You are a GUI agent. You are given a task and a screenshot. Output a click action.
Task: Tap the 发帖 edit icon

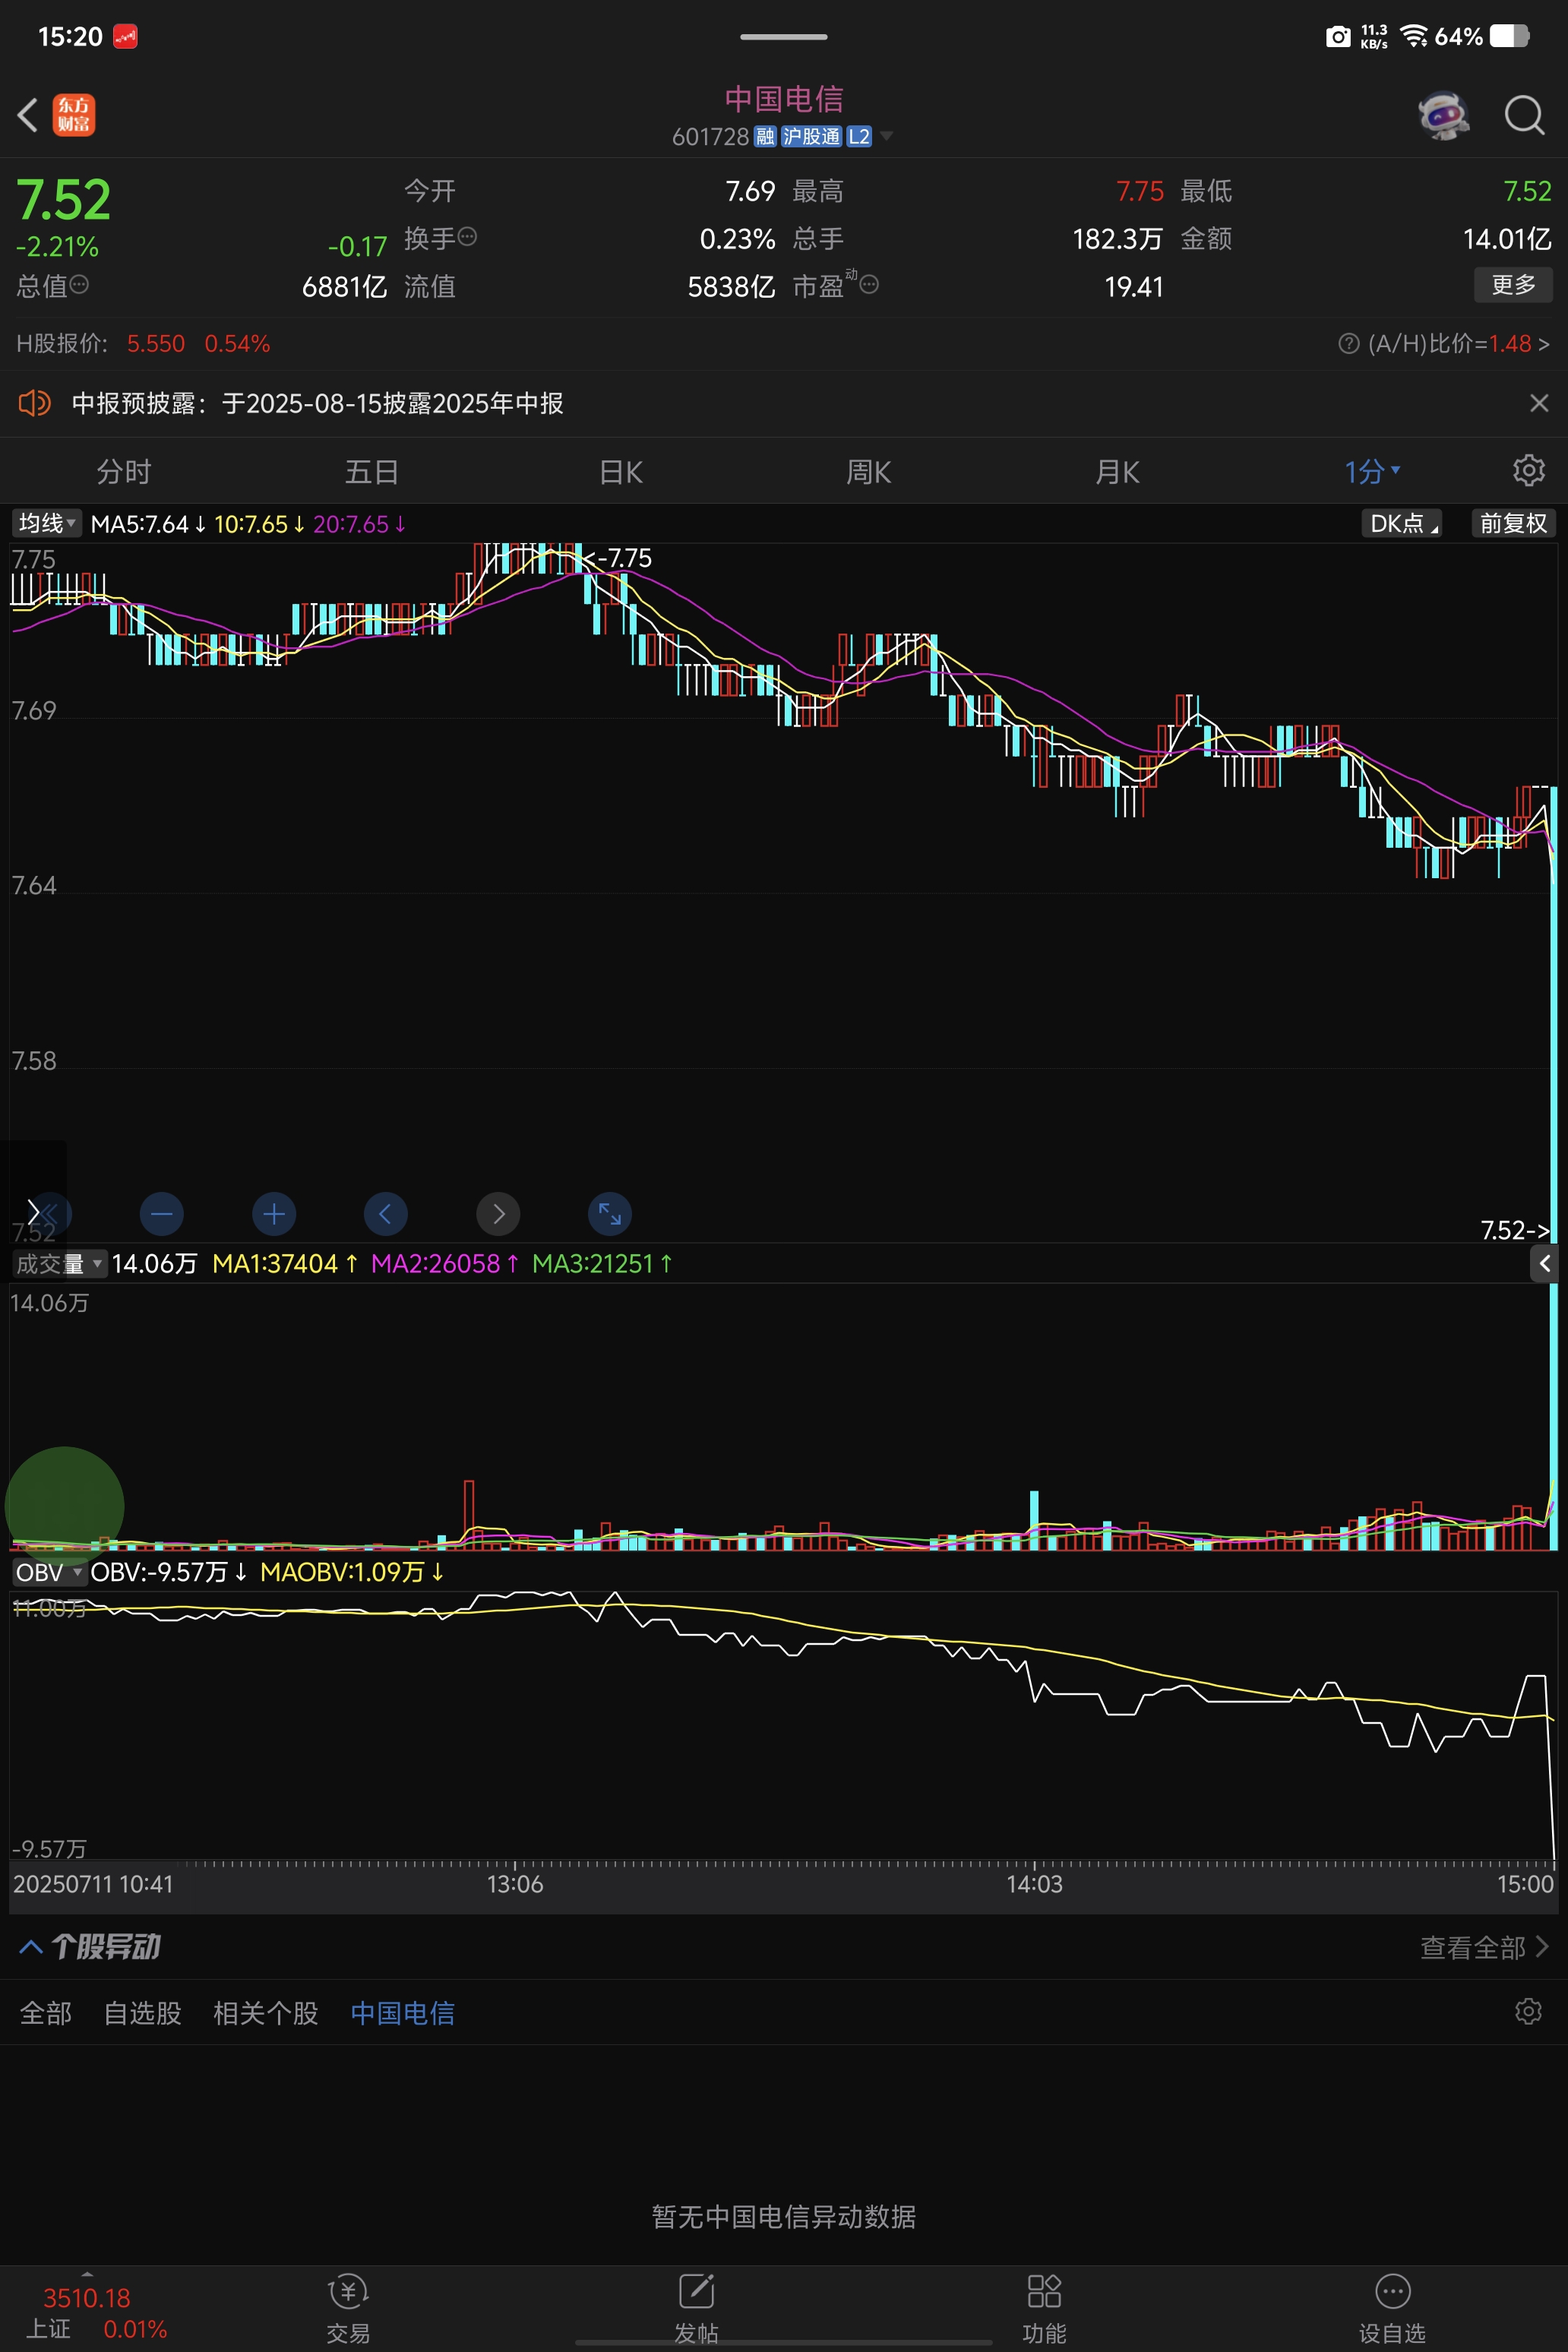click(x=696, y=2291)
